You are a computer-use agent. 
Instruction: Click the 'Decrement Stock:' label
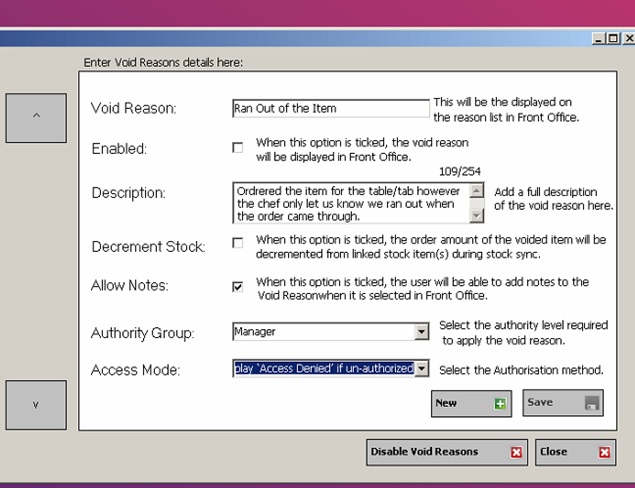[148, 246]
